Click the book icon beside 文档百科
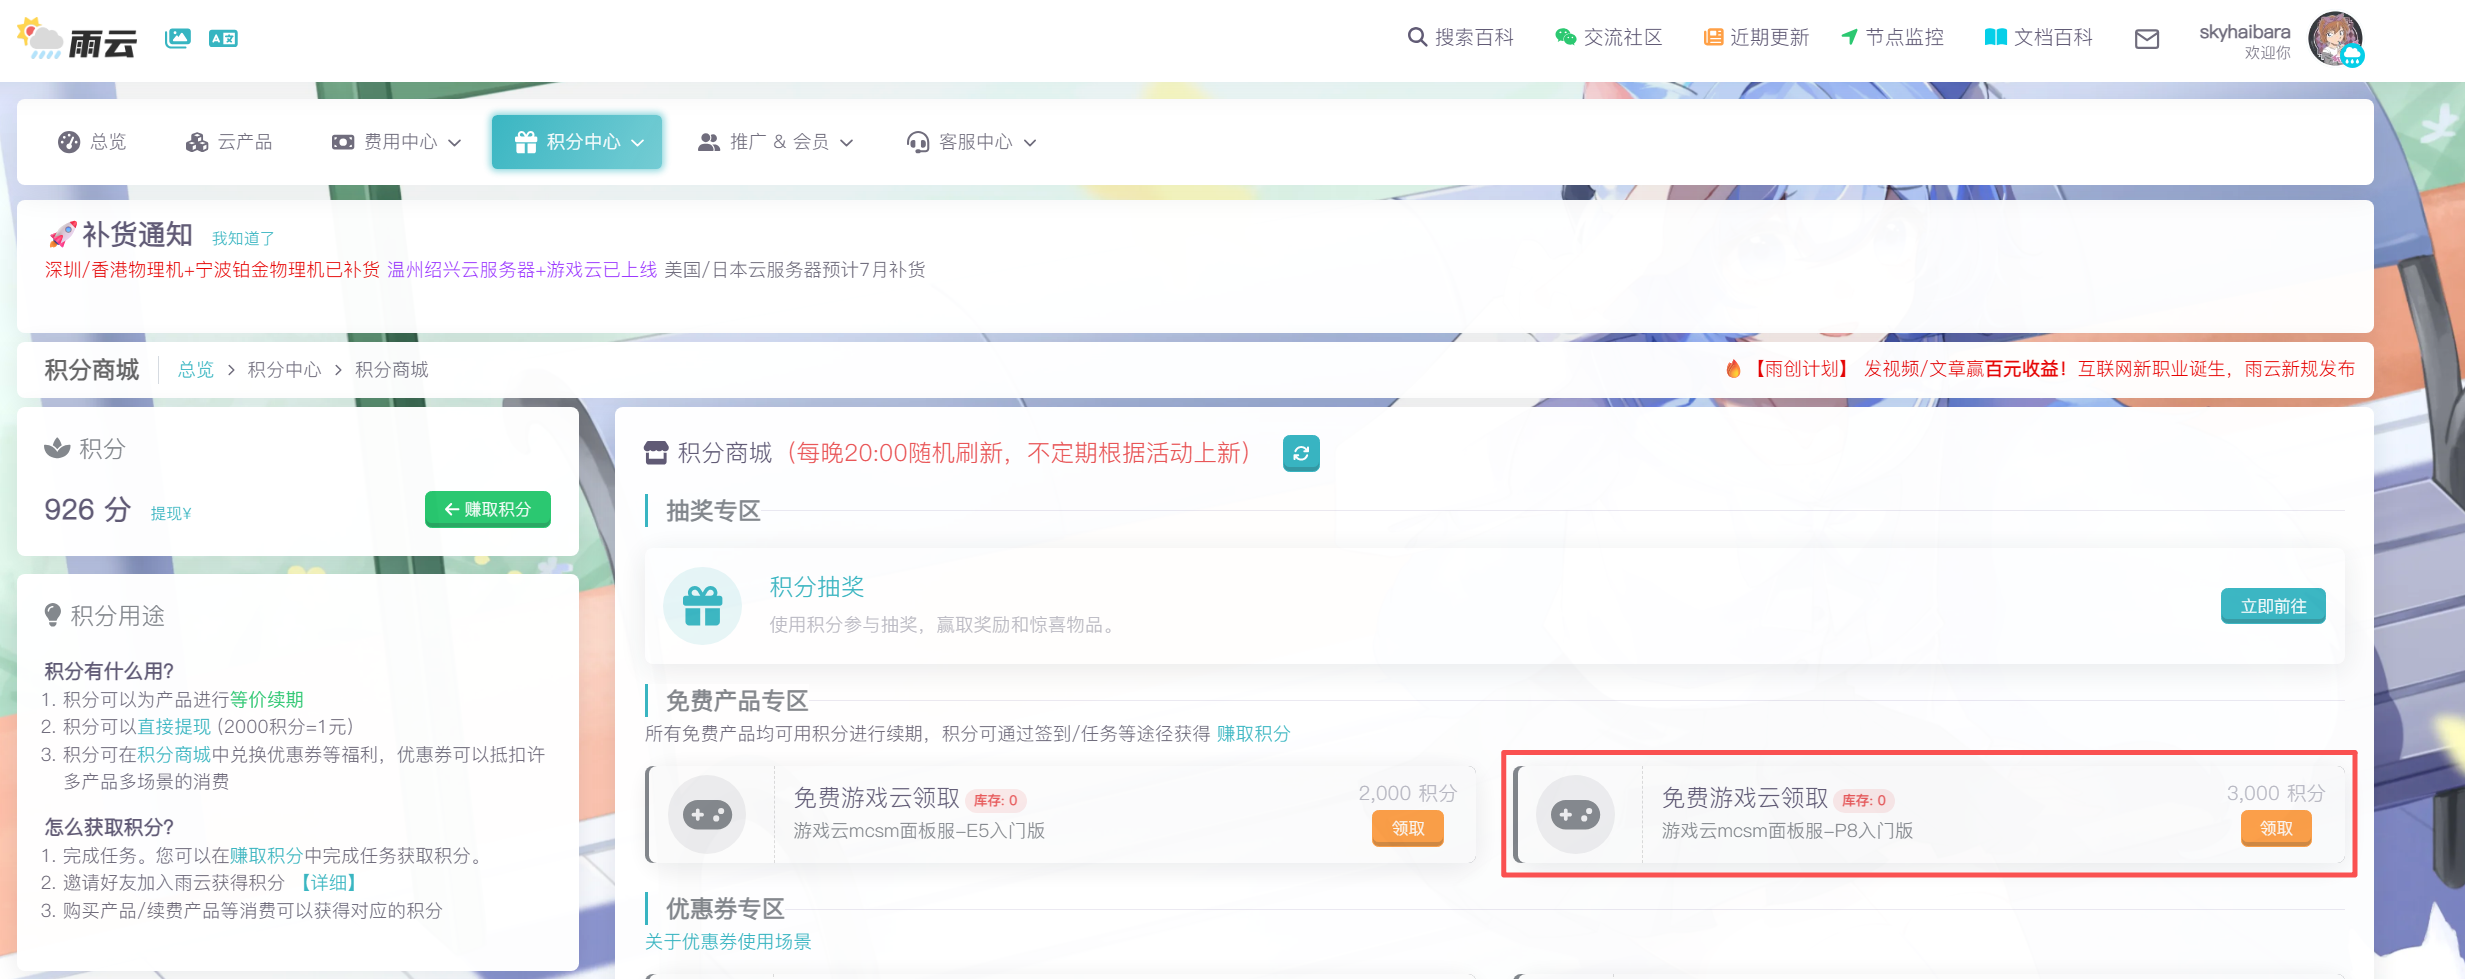Screen dimensions: 2465x979 (x=1996, y=37)
